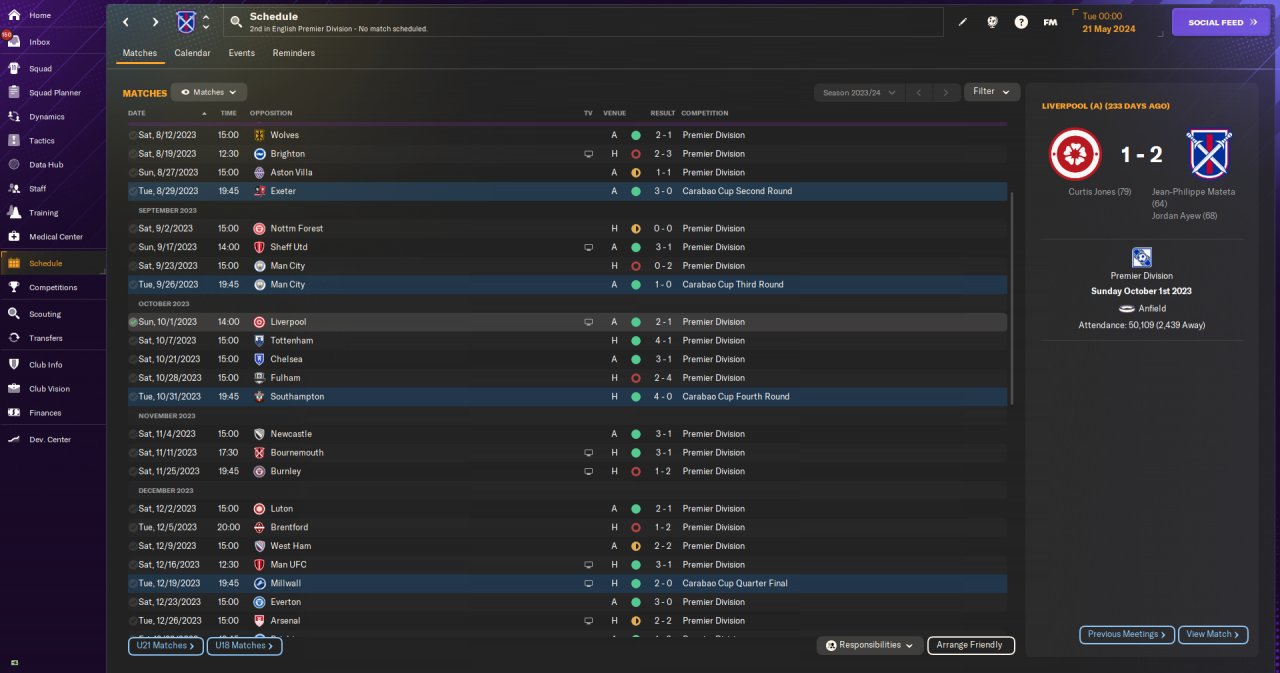This screenshot has width=1280, height=673.
Task: Click the orange result dot for Aston Villa
Action: click(x=636, y=172)
